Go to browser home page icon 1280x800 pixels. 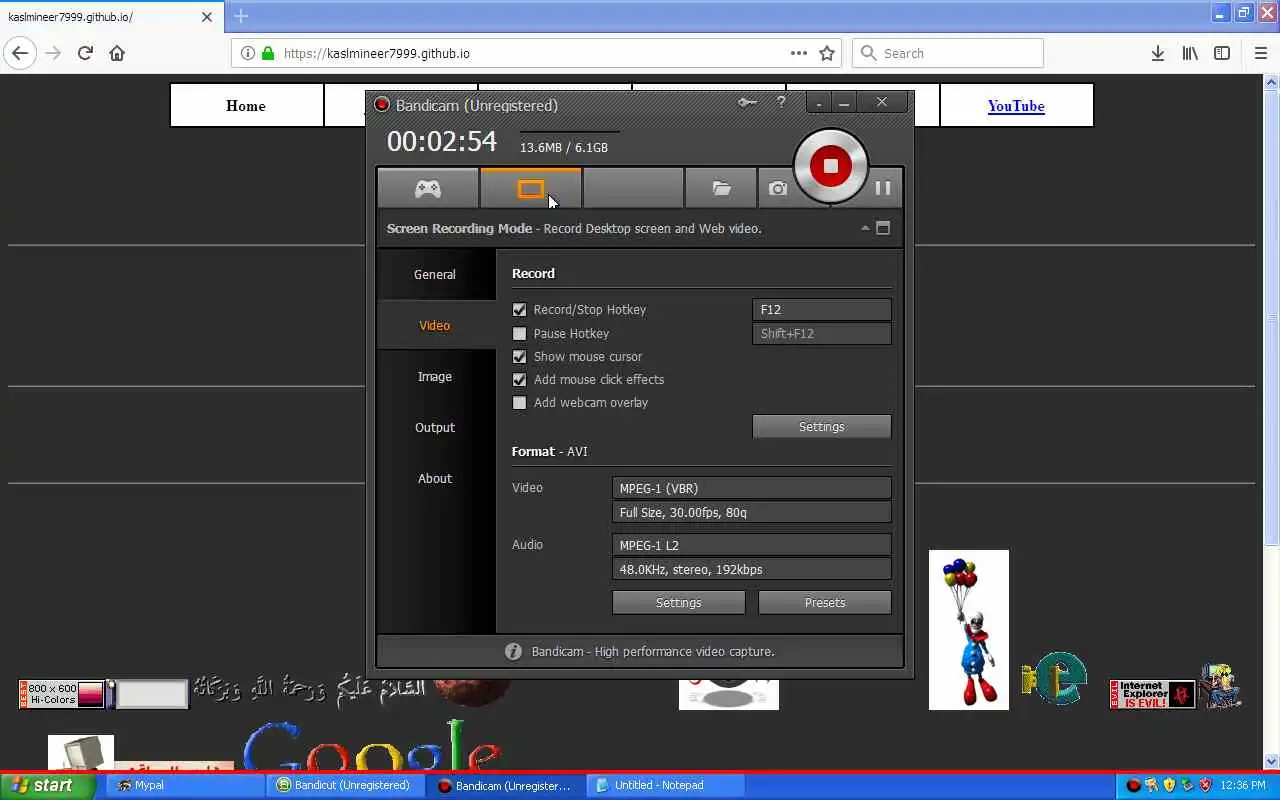click(117, 53)
